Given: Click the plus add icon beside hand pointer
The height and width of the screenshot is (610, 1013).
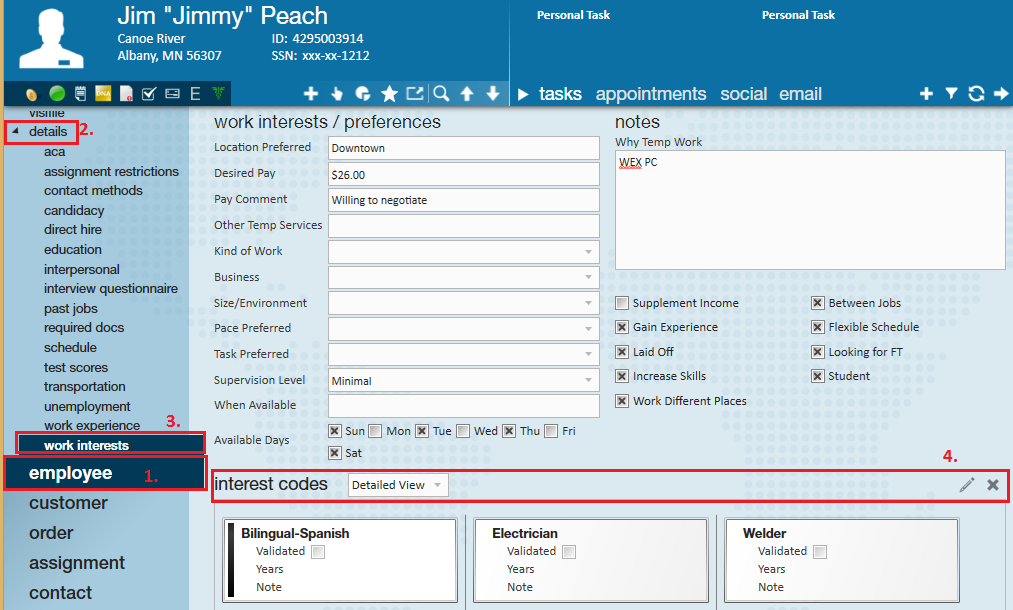Looking at the screenshot, I should click(x=311, y=94).
